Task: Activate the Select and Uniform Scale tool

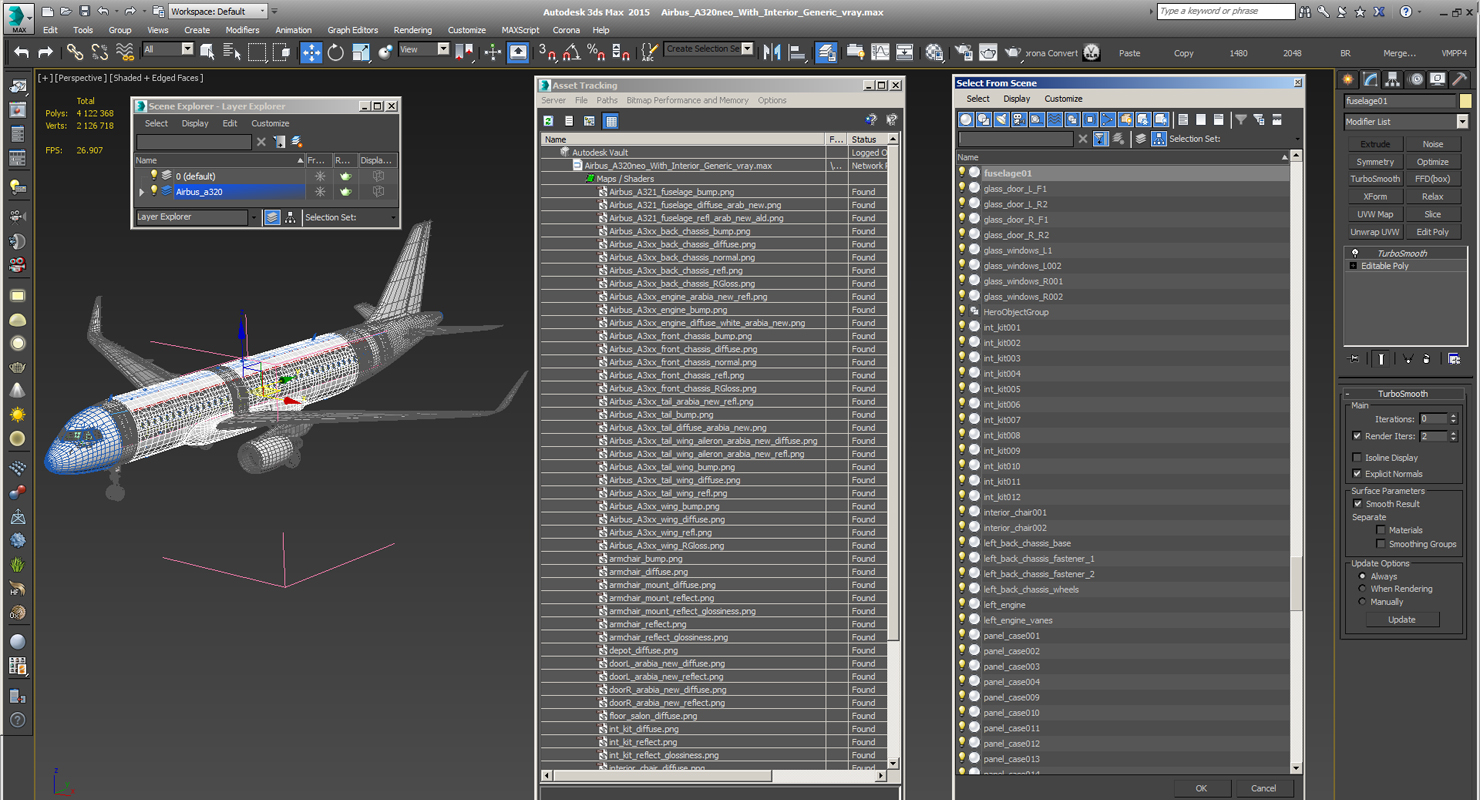Action: click(360, 52)
